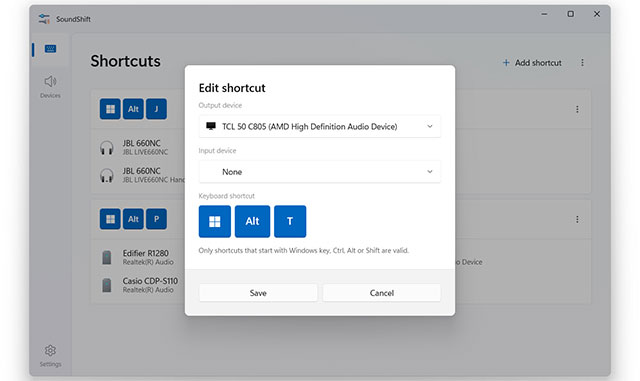Maximize the SoundShift window

571,14
